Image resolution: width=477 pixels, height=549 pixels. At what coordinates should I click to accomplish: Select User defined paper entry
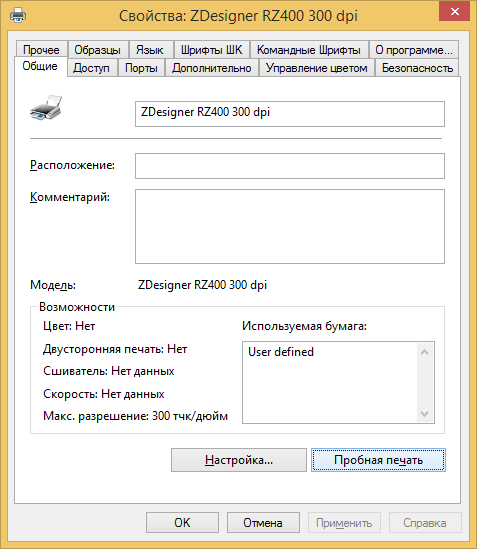point(281,352)
